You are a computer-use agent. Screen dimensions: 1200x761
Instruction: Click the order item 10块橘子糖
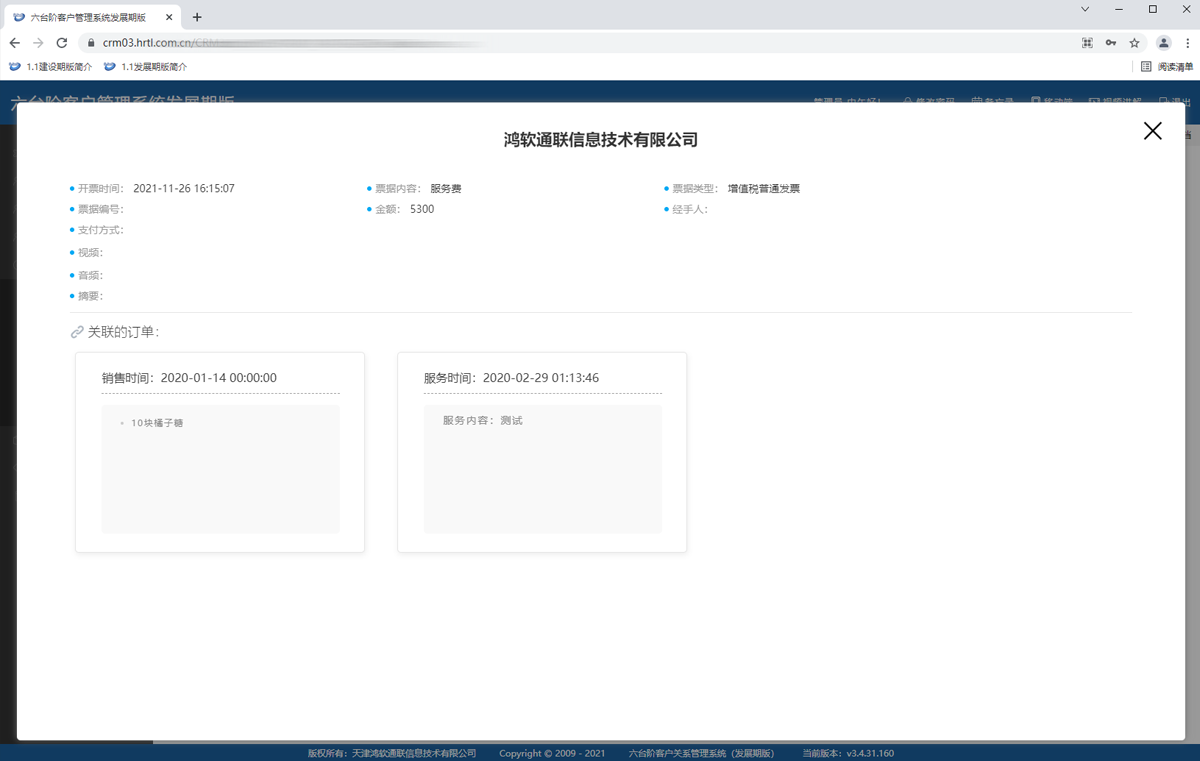(x=157, y=423)
